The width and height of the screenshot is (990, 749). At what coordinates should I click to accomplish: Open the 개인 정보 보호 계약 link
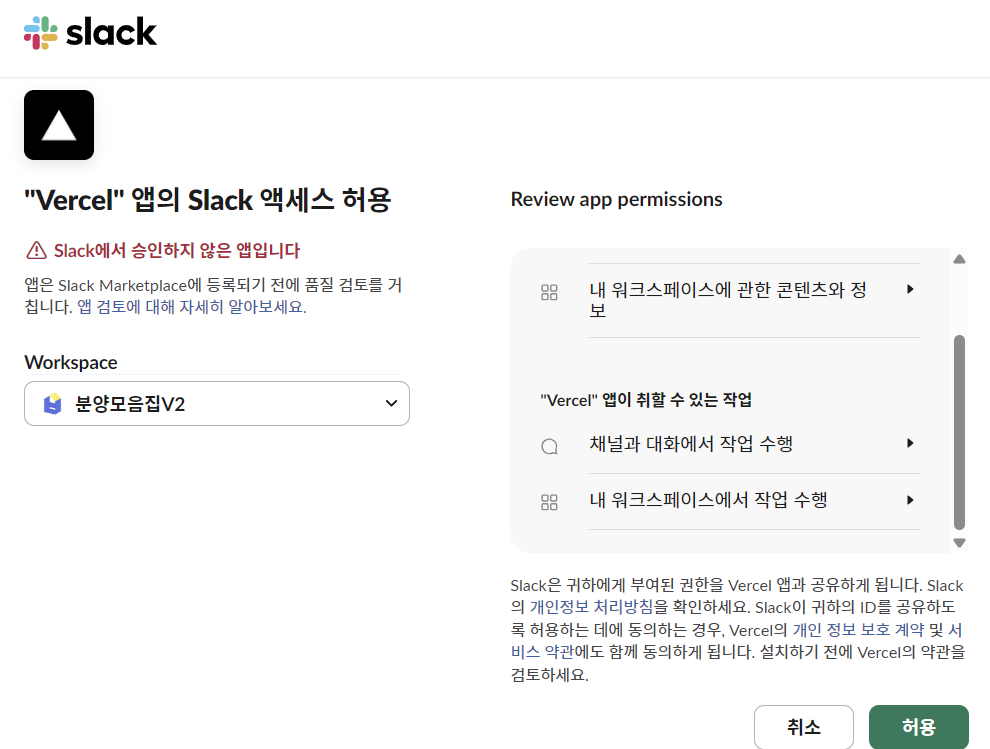point(858,630)
